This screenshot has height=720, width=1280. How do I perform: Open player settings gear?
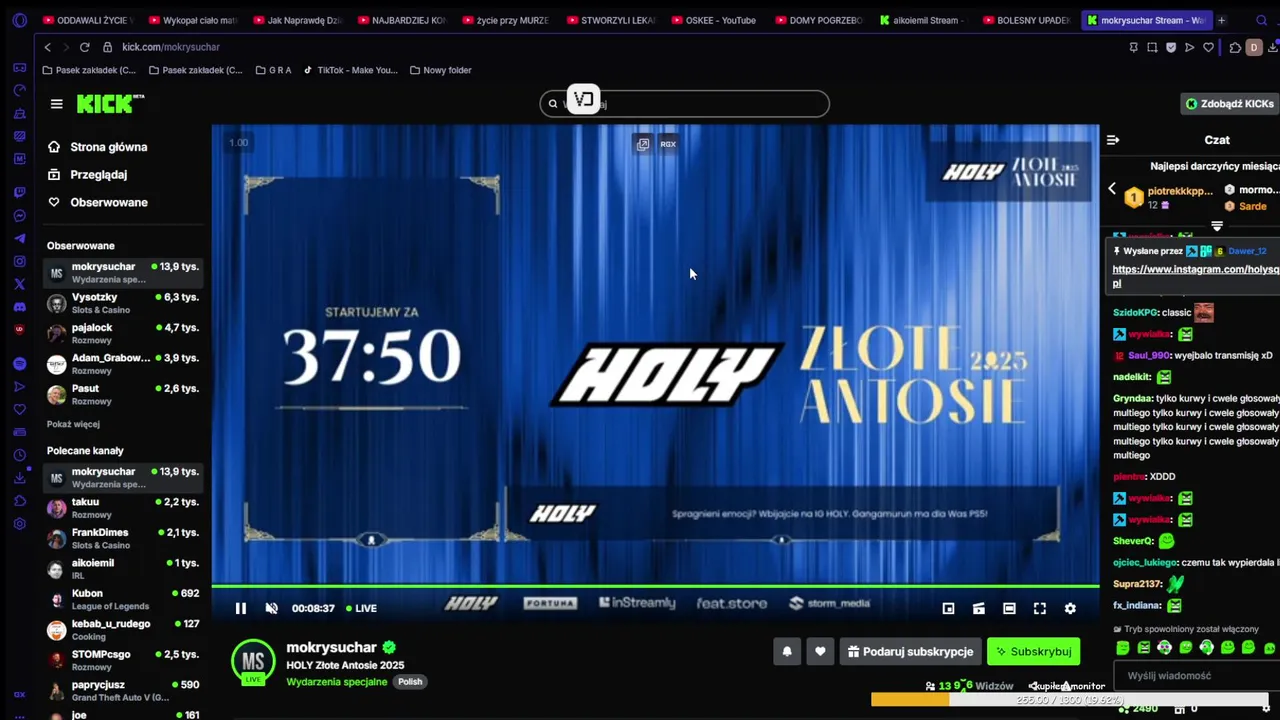[x=1070, y=608]
